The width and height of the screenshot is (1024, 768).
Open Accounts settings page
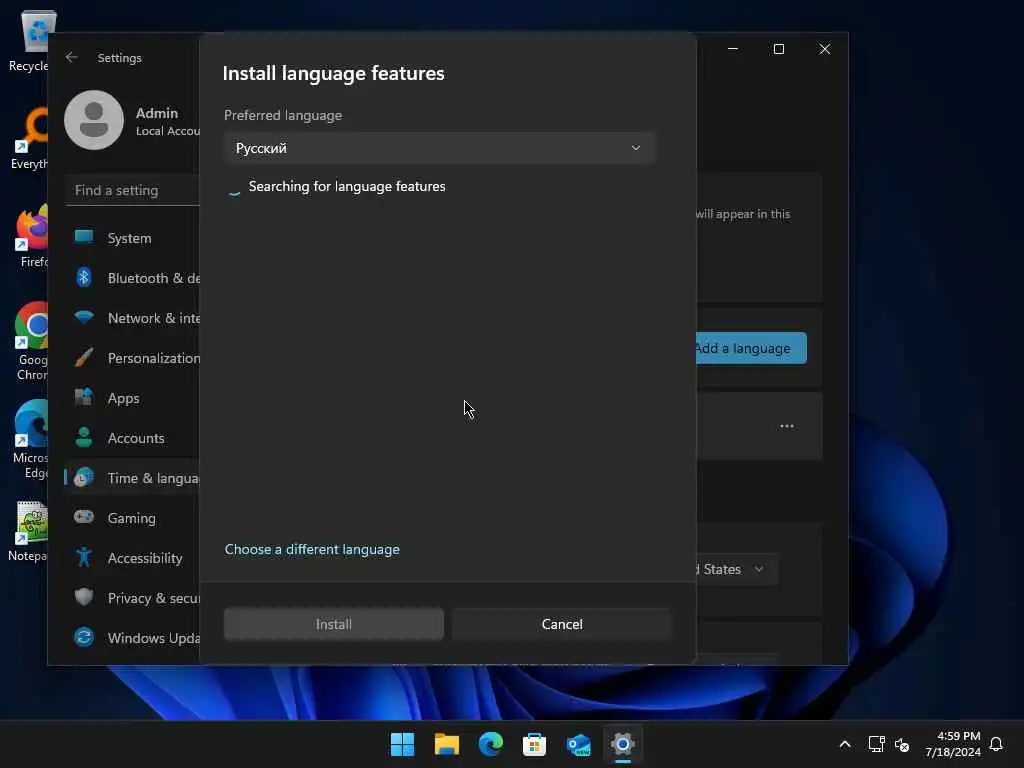[133, 438]
